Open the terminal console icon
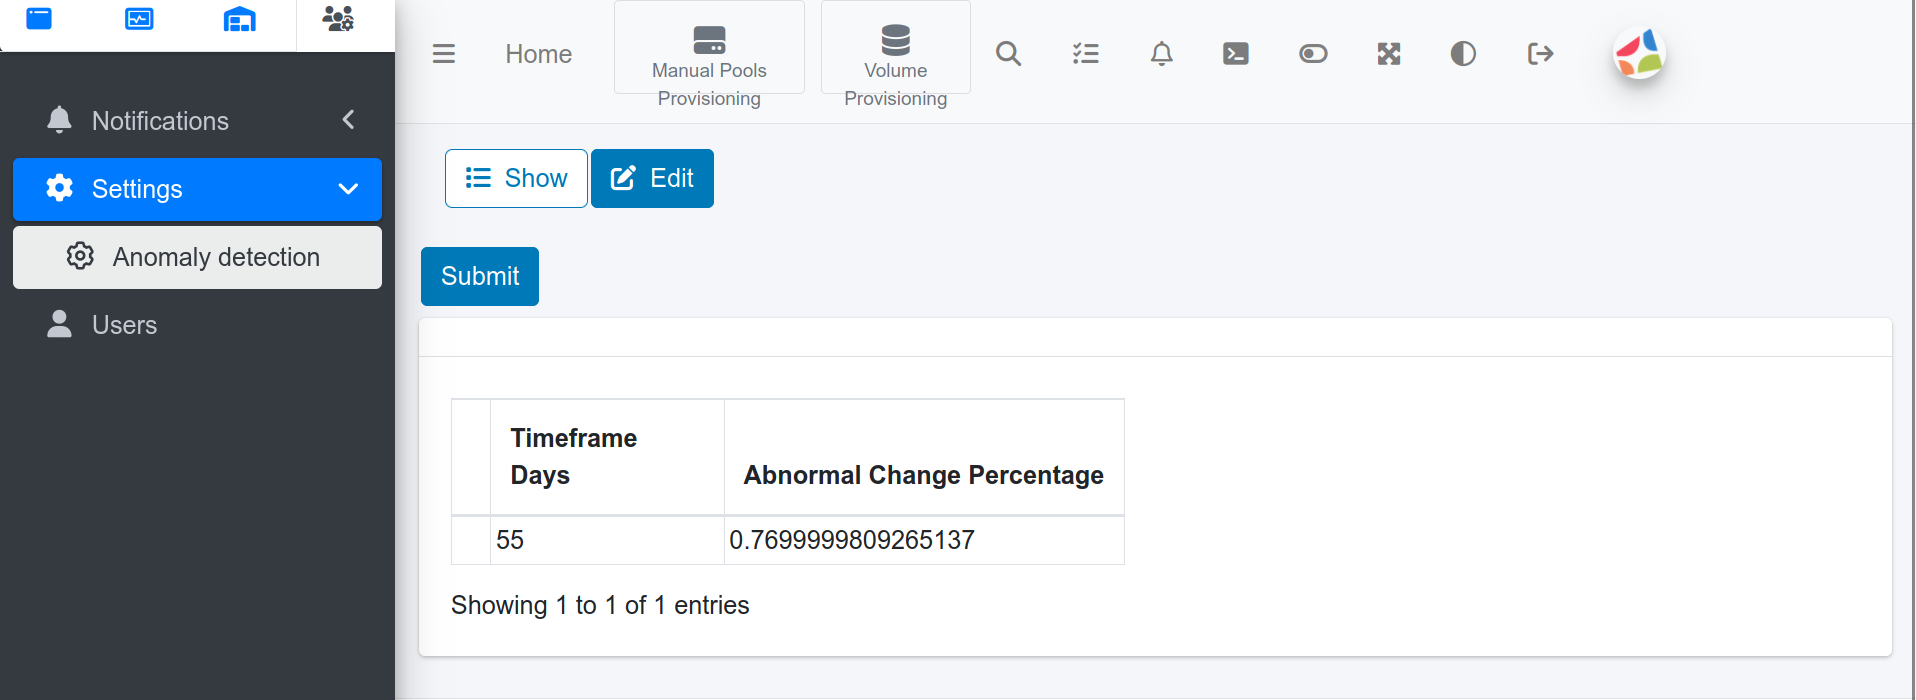Image resolution: width=1916 pixels, height=700 pixels. coord(1236,54)
